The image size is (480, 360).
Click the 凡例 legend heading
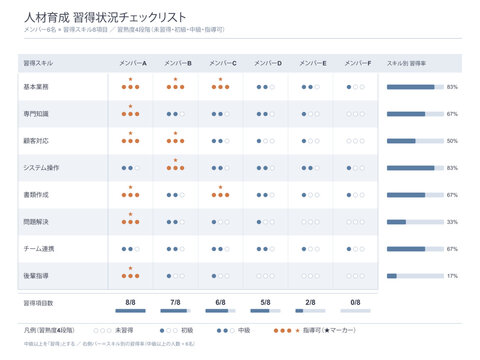click(49, 330)
